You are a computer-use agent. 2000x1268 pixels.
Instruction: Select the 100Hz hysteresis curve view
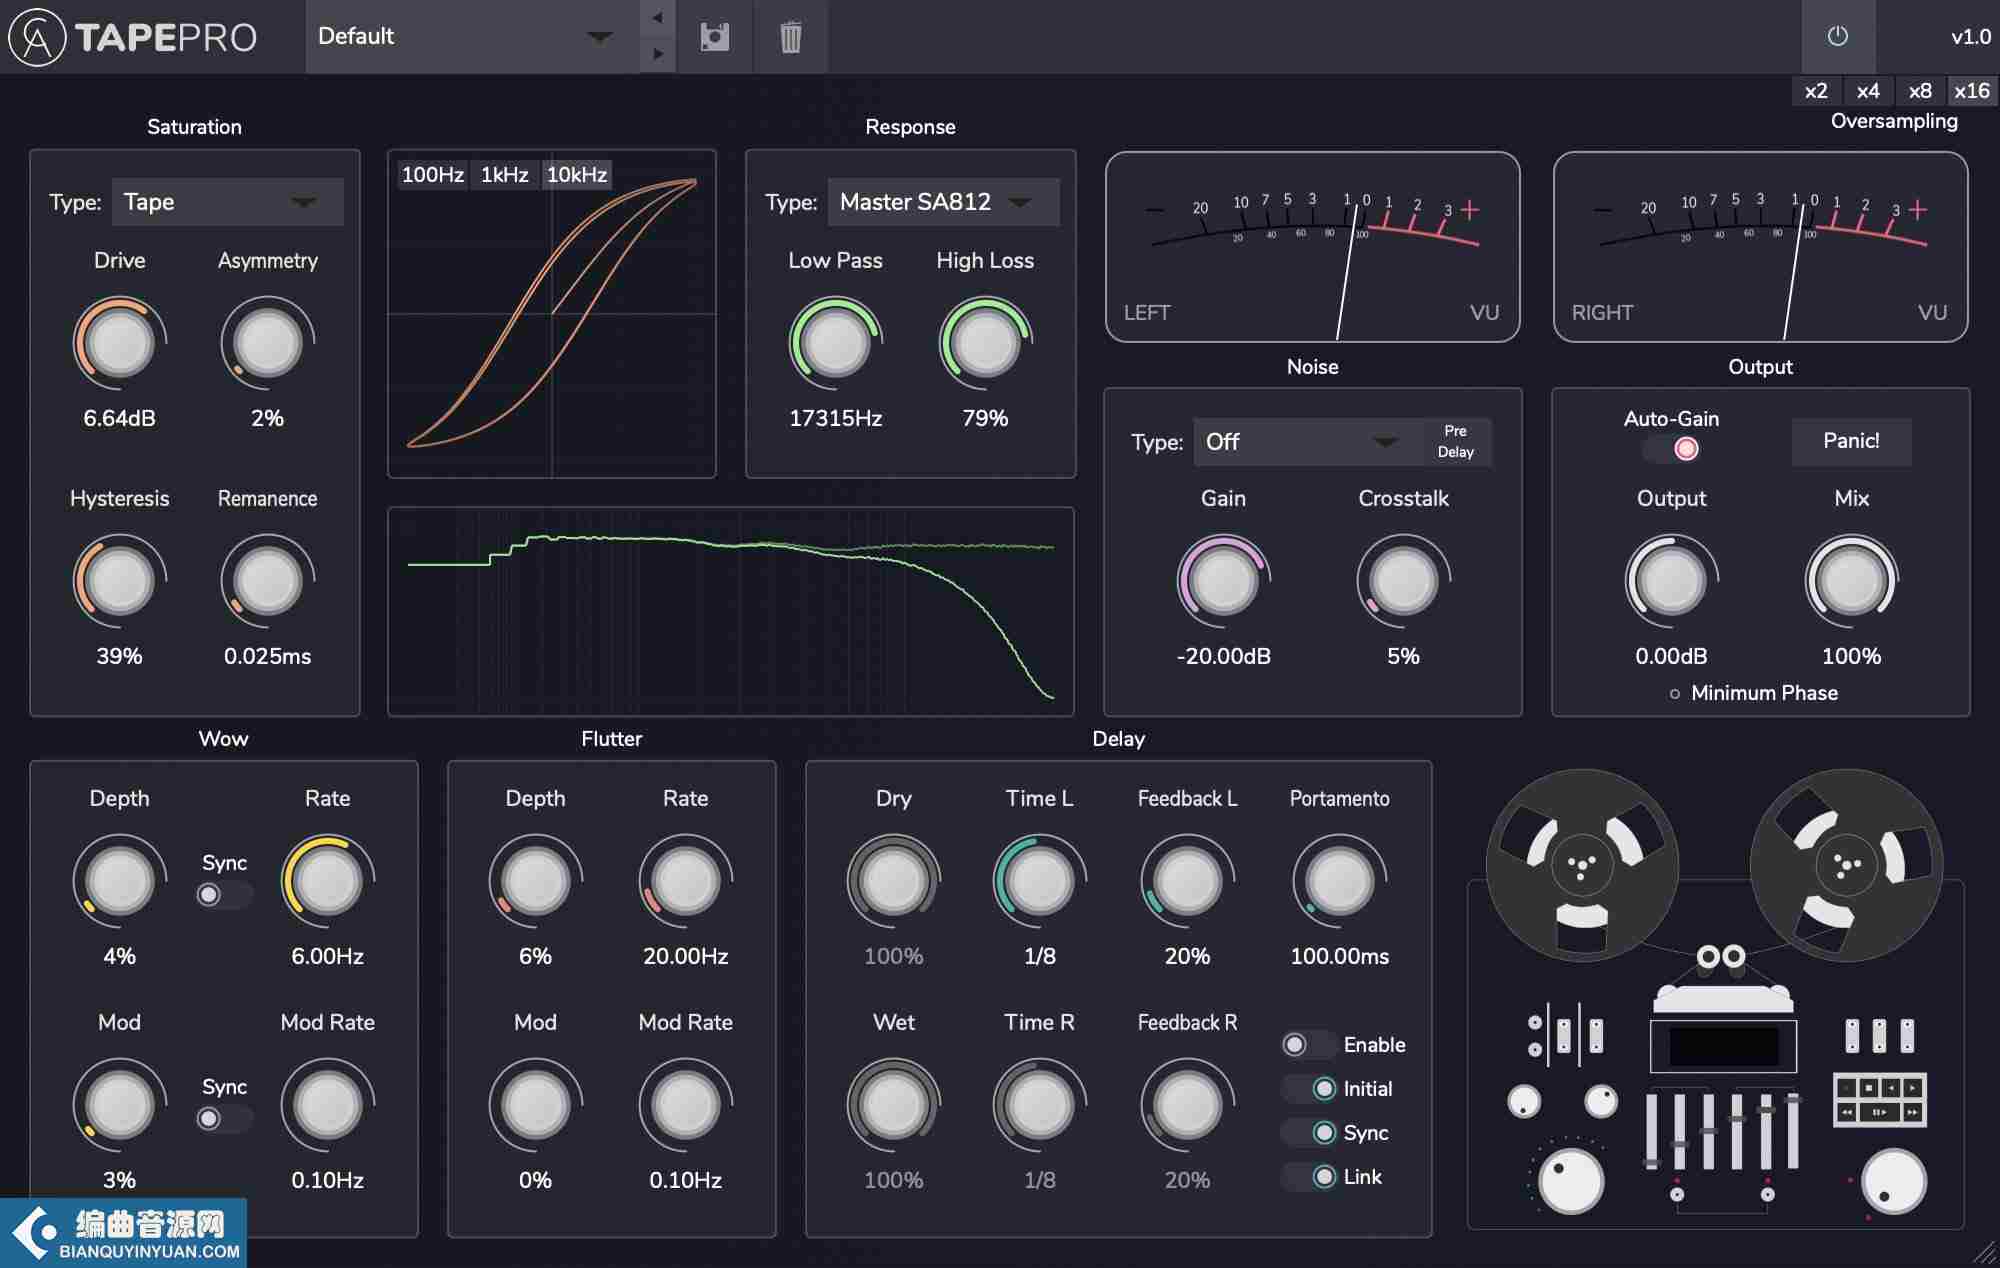[433, 175]
